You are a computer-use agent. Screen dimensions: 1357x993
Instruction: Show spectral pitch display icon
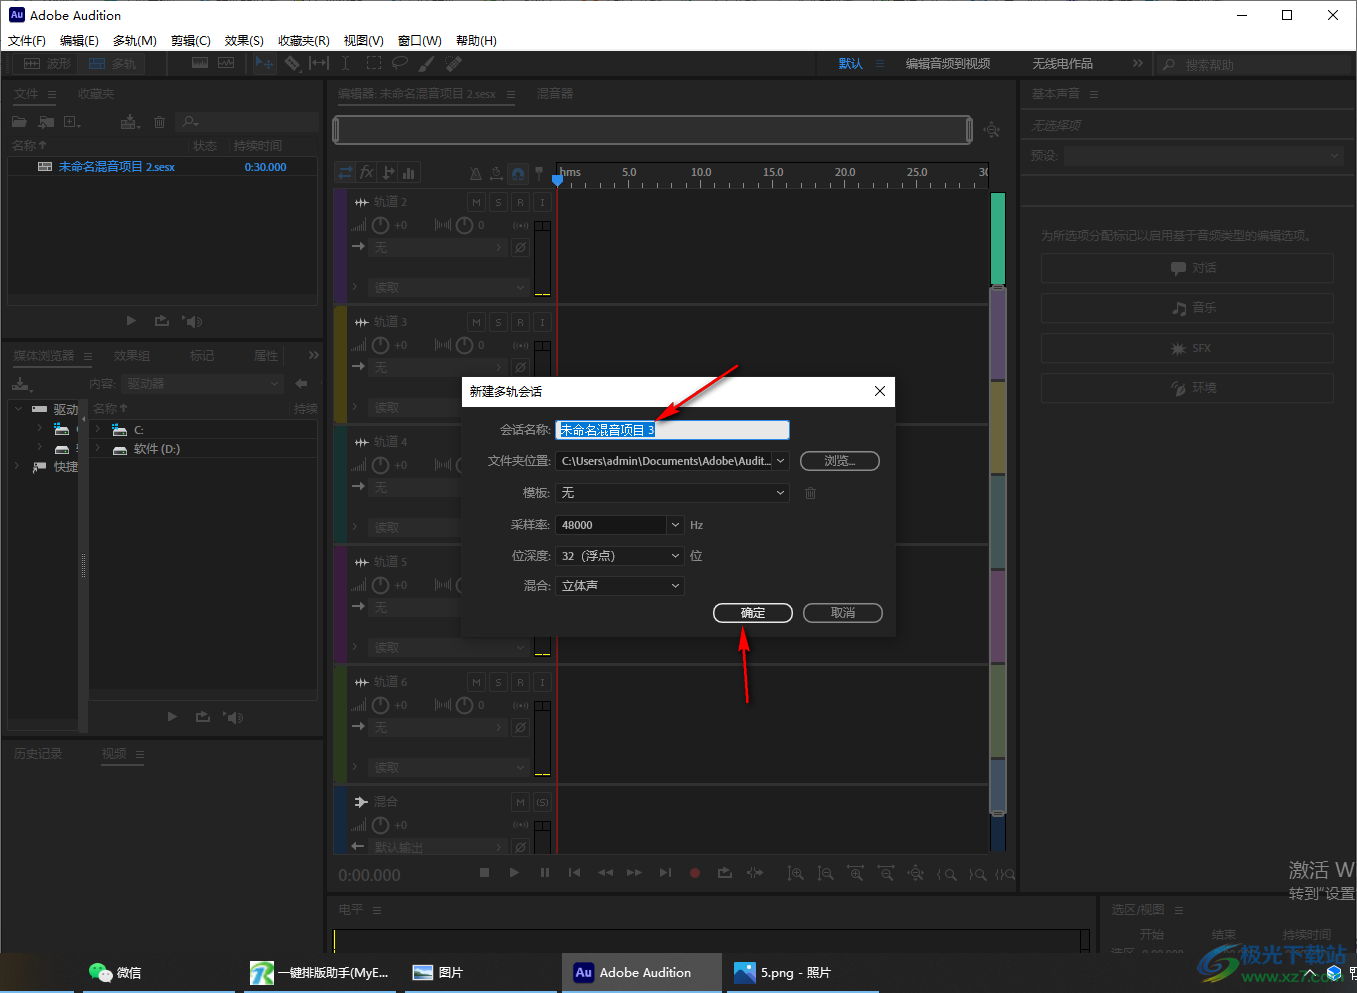pyautogui.click(x=227, y=63)
